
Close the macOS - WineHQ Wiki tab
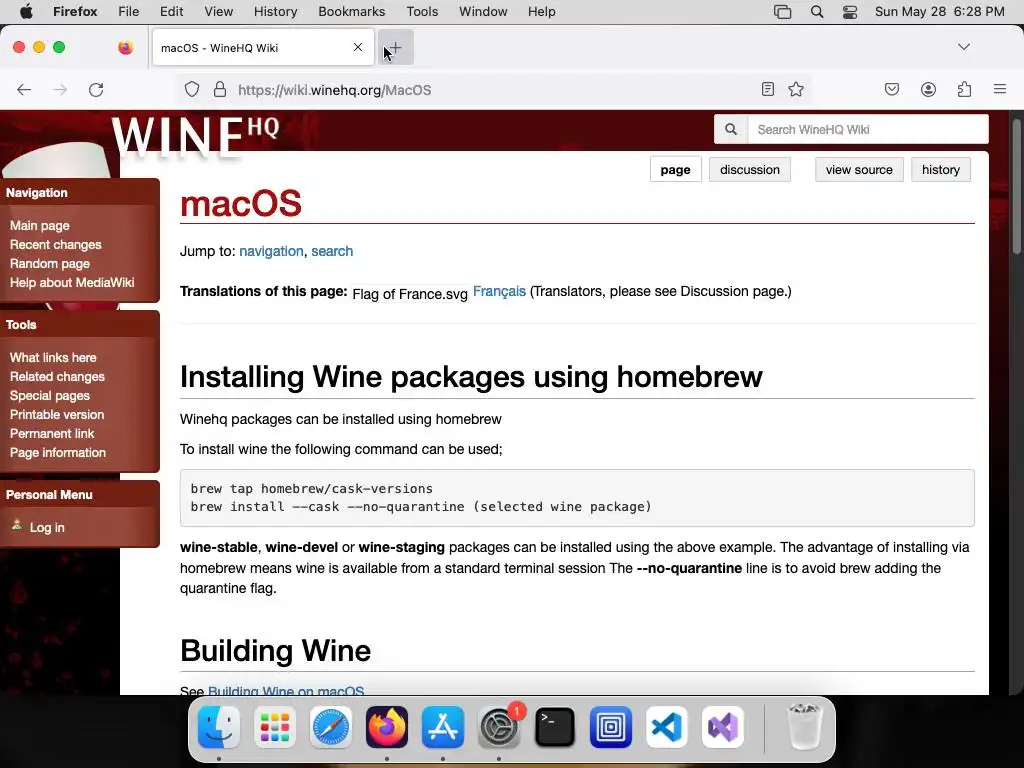click(358, 47)
